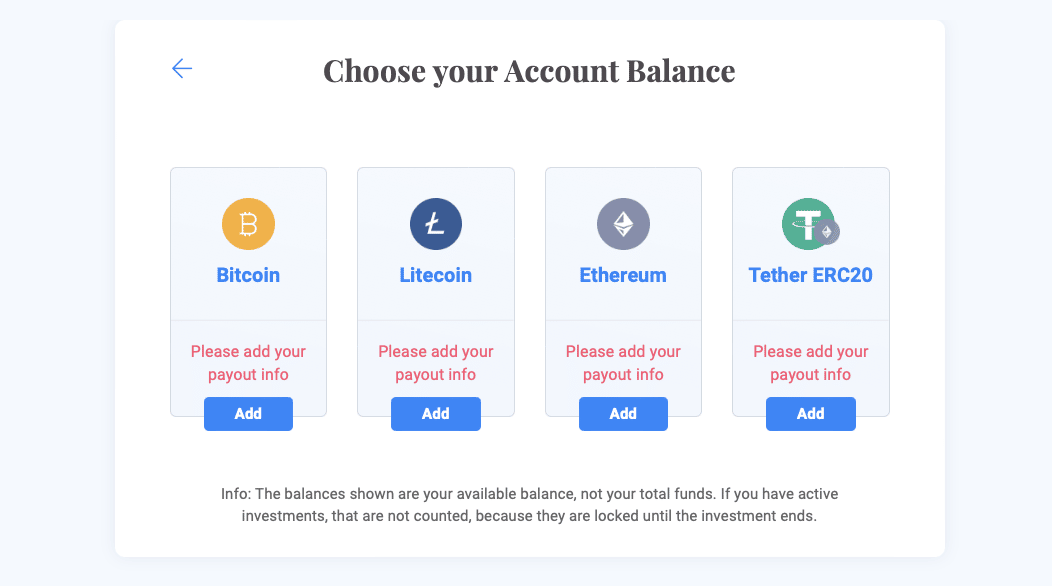Click the small Ethereum badge on Tether icon
Viewport: 1052px width, 586px height.
[827, 232]
